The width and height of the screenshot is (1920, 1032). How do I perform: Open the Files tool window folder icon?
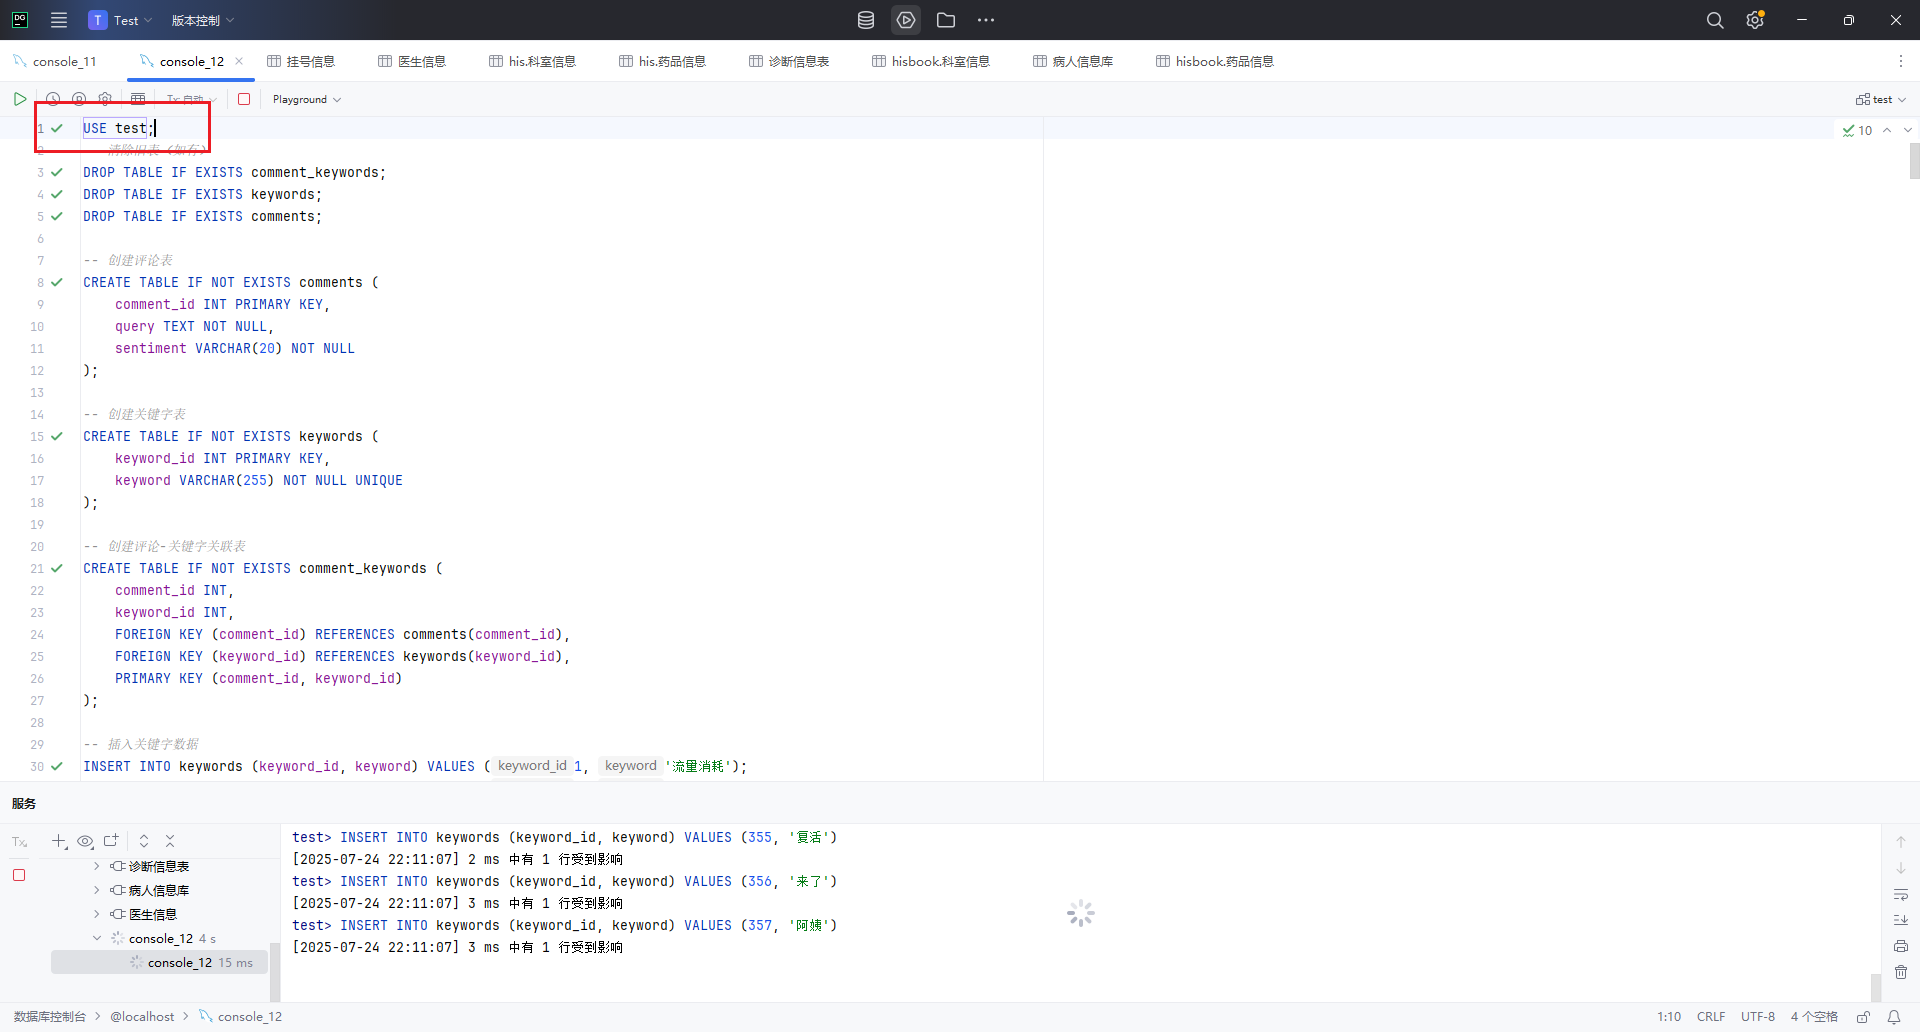946,20
